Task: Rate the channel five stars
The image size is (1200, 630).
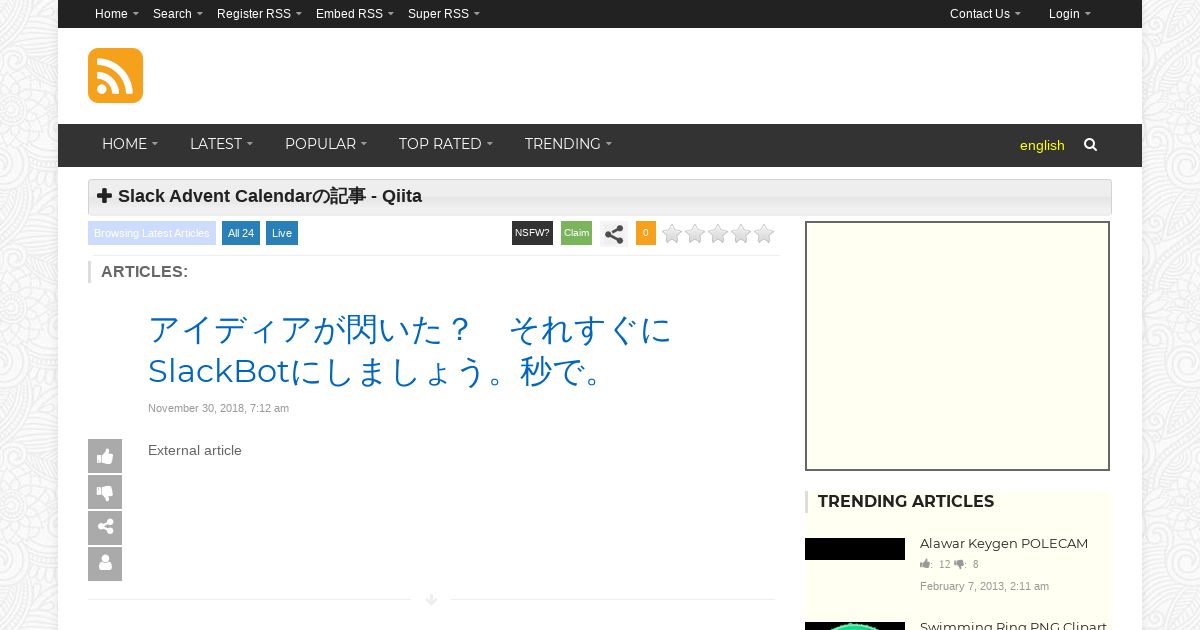Action: (x=764, y=234)
